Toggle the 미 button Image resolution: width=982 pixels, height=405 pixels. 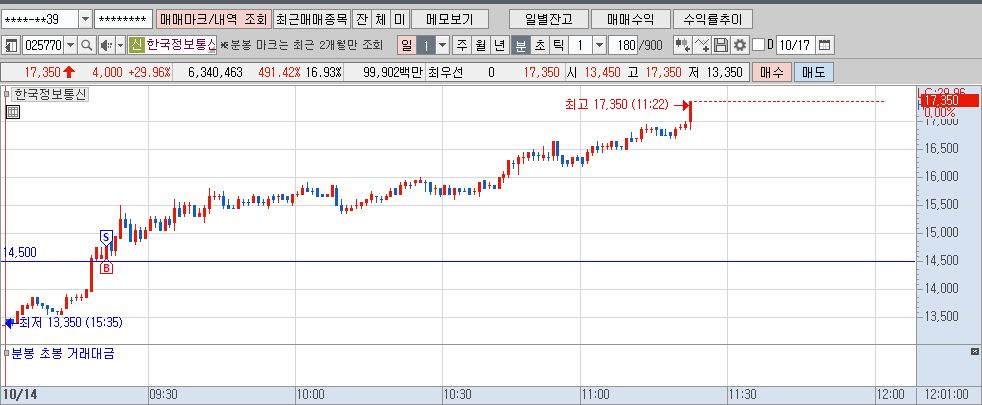(x=400, y=19)
